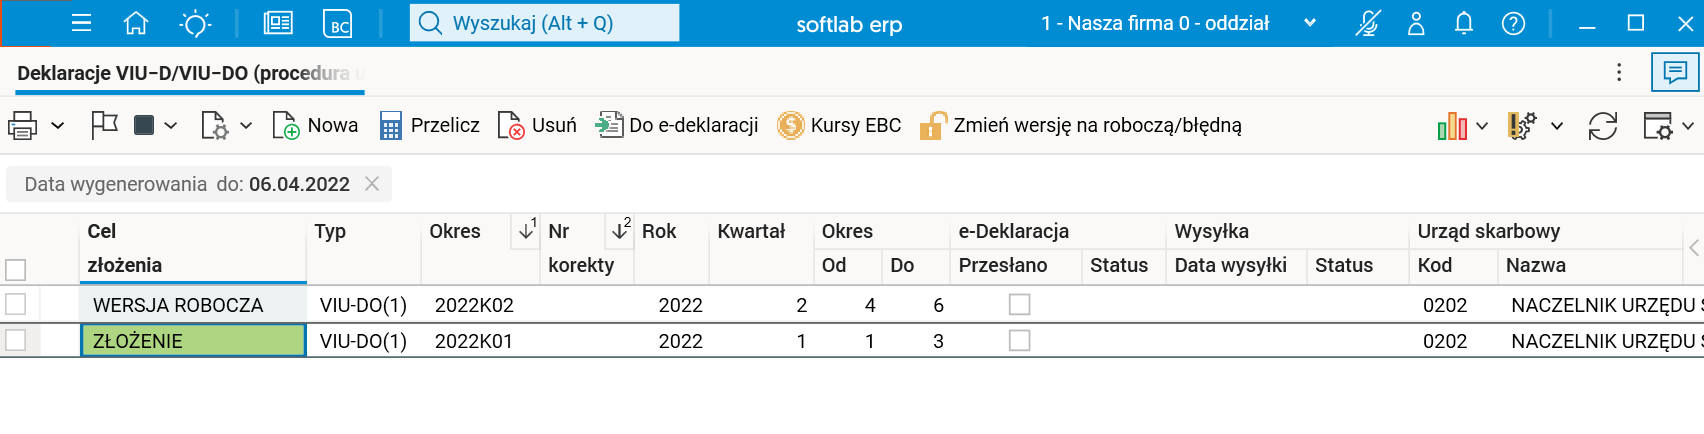This screenshot has height=434, width=1704.
Task: Open the chat comments panel icon
Action: [x=1675, y=72]
